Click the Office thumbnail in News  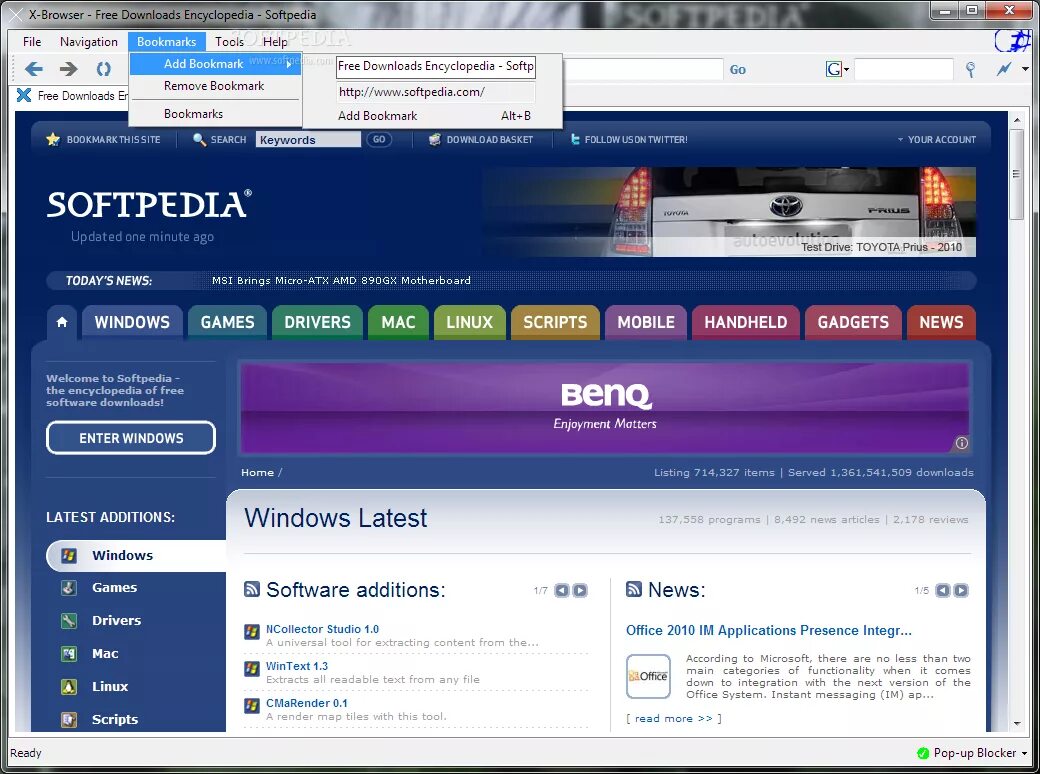(x=648, y=677)
